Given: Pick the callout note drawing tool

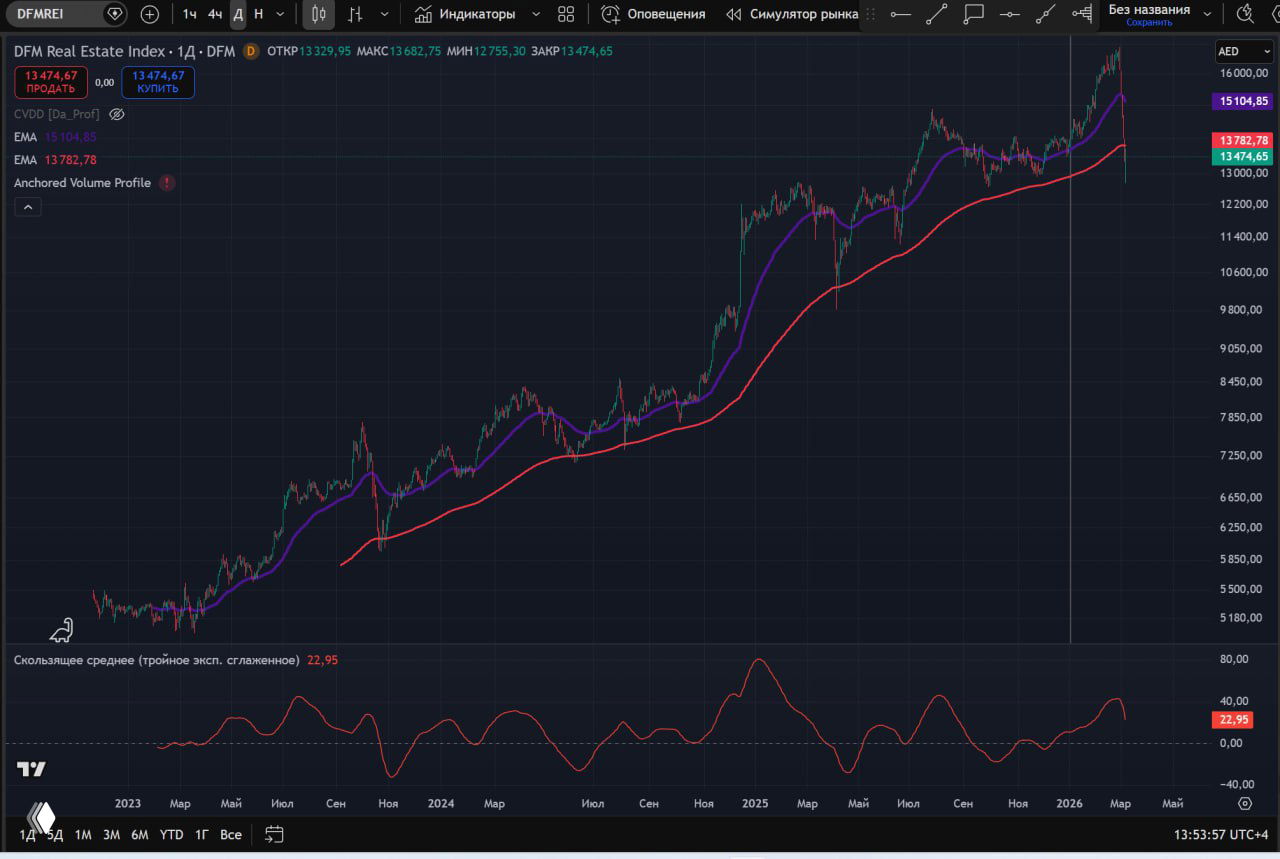Looking at the screenshot, I should (x=973, y=14).
